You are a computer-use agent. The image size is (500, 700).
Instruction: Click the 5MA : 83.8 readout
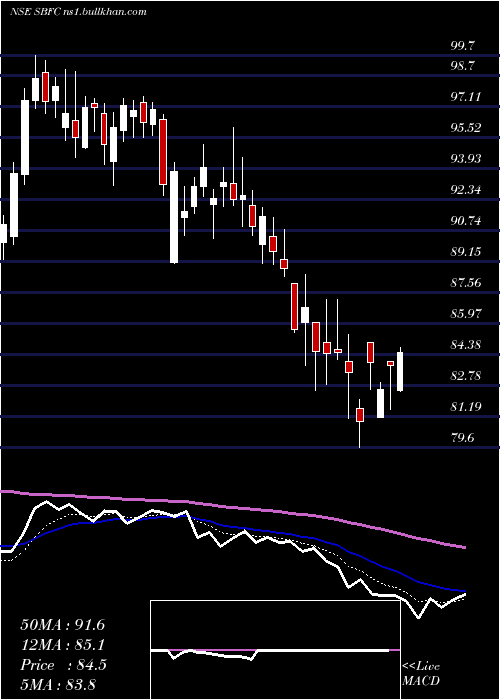click(58, 685)
